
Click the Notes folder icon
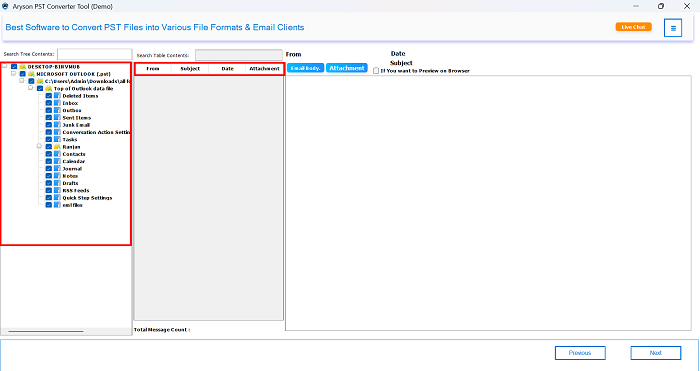[57, 176]
